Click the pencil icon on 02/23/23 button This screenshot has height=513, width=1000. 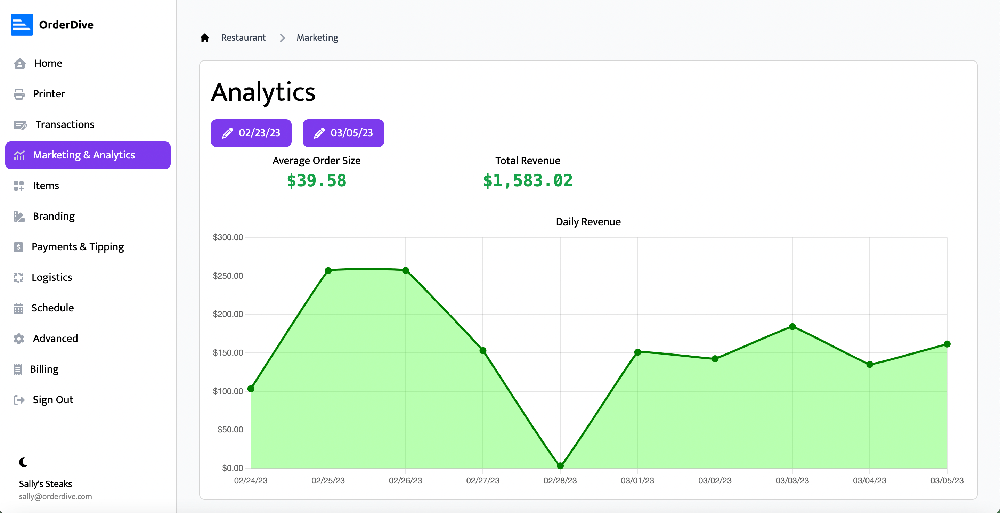(226, 133)
